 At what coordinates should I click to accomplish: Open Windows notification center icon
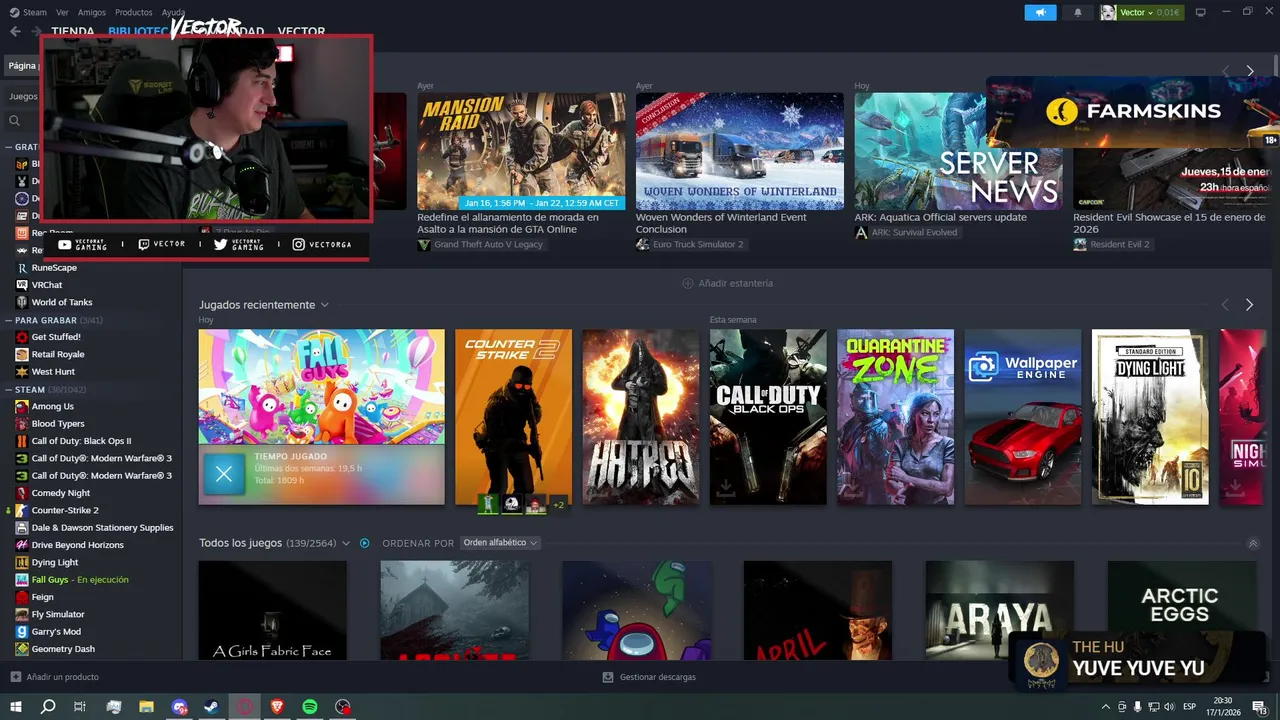(1260, 706)
